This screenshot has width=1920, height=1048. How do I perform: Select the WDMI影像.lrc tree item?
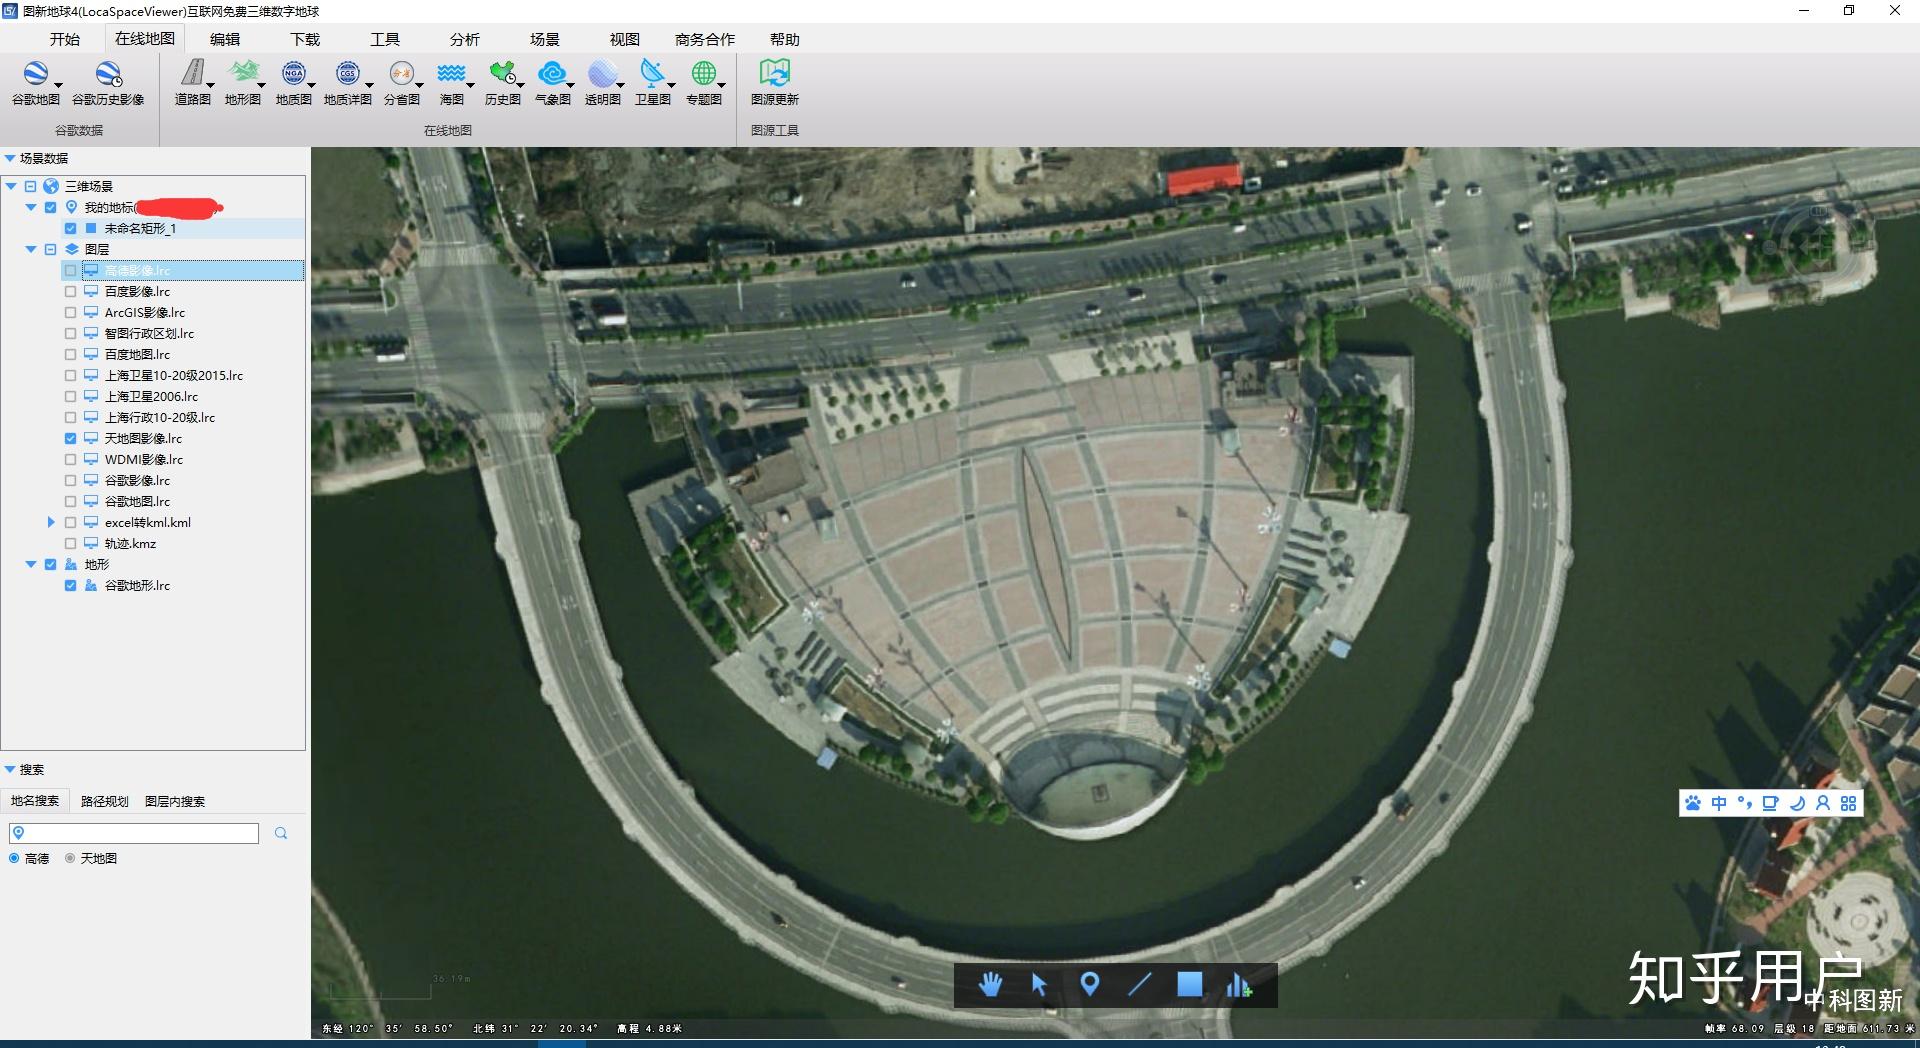(x=144, y=459)
